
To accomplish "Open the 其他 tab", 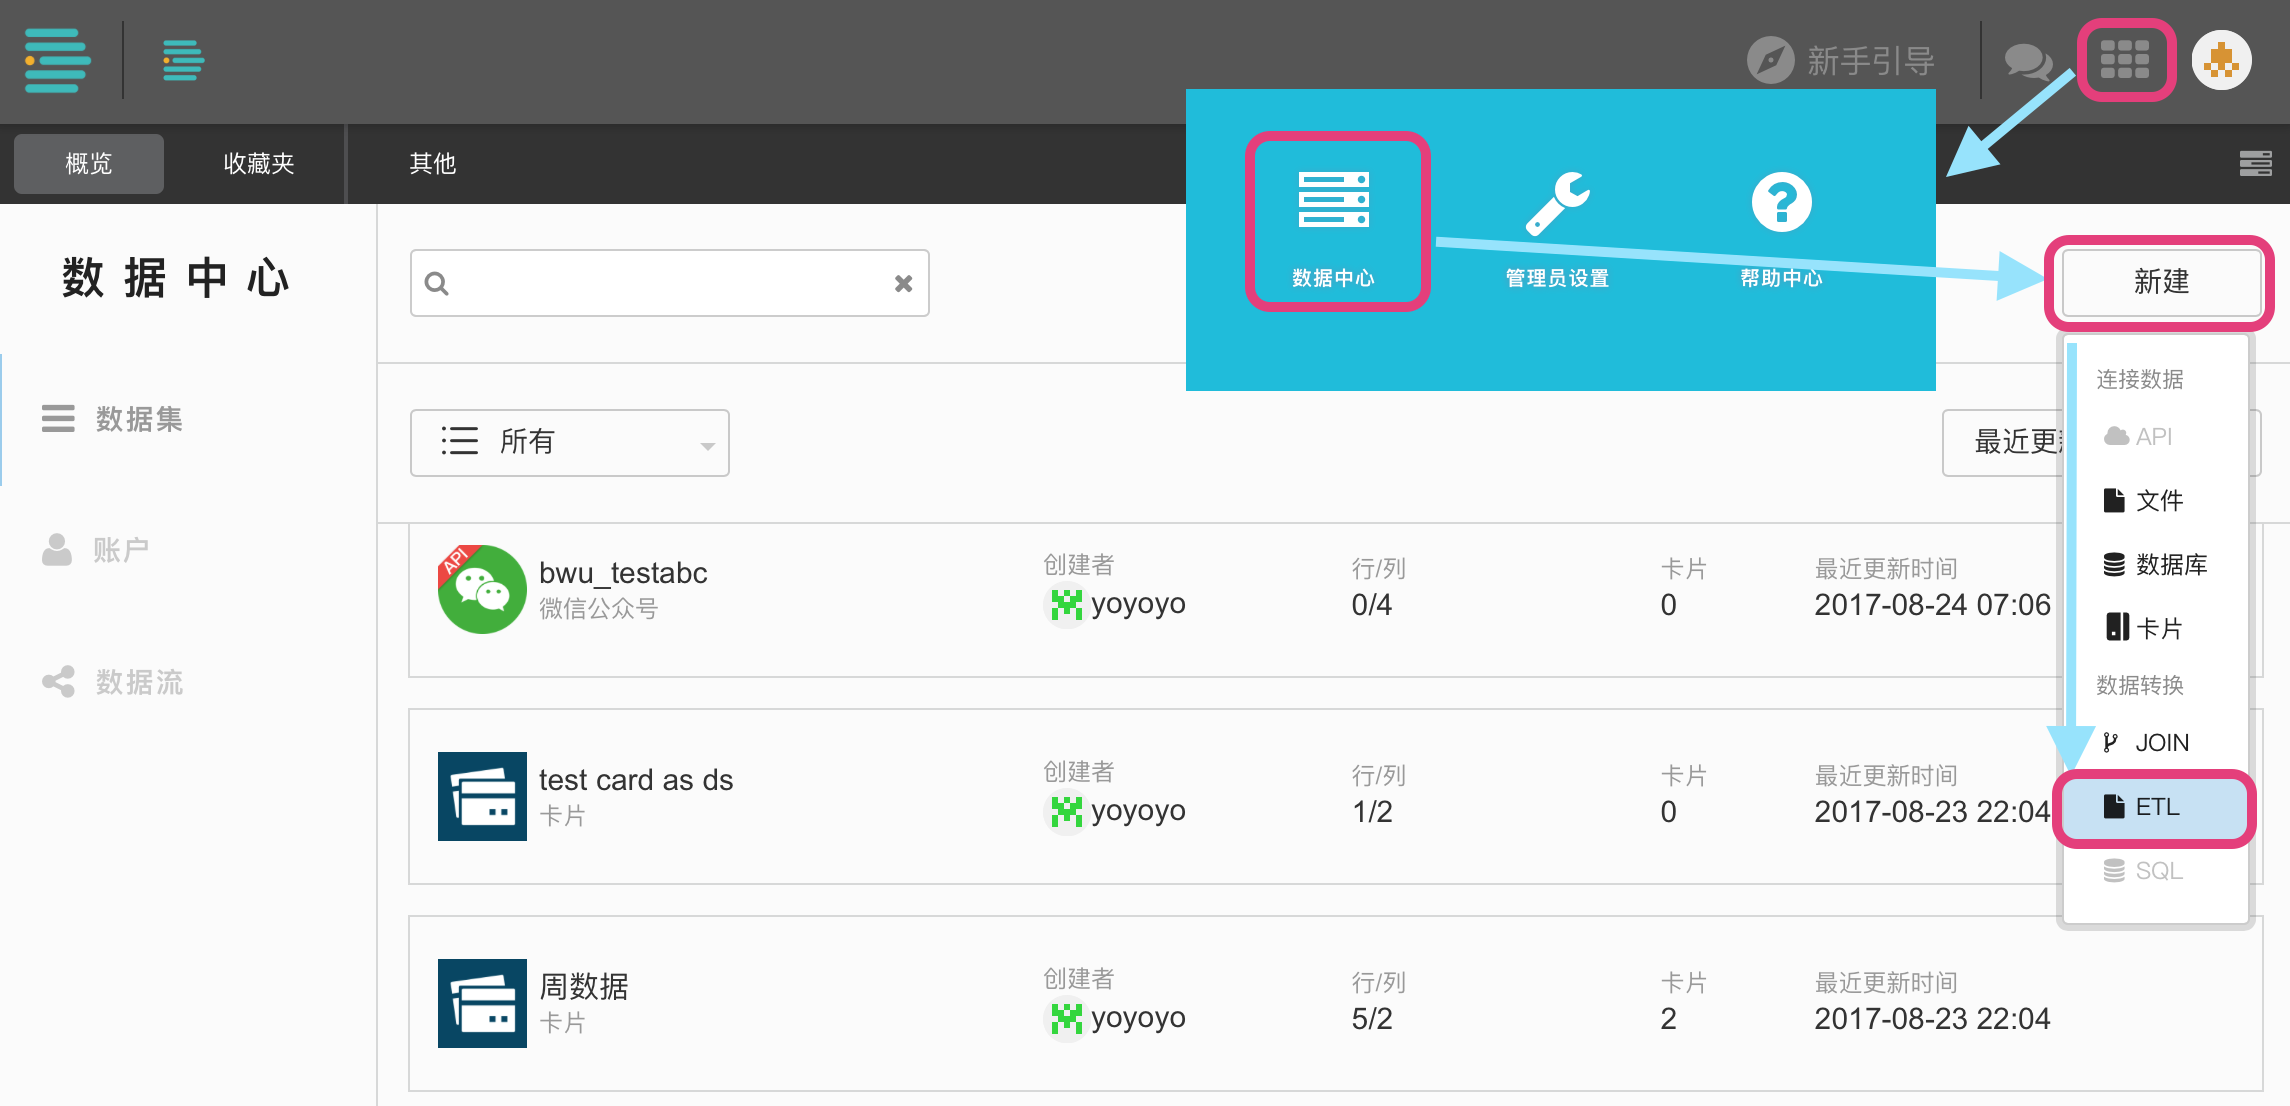I will pos(432,163).
